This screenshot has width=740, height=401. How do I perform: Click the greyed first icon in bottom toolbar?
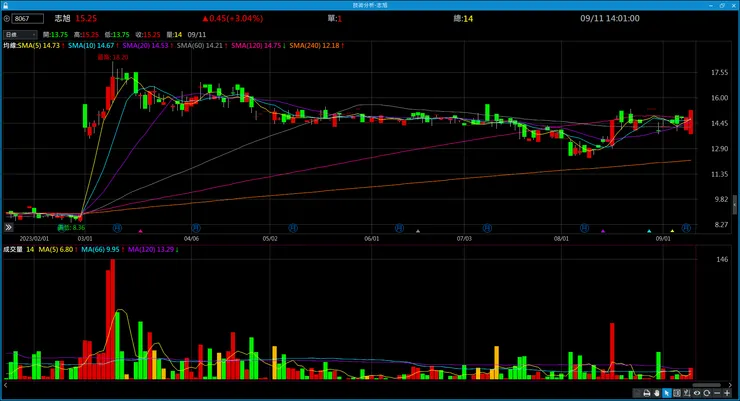point(637,393)
